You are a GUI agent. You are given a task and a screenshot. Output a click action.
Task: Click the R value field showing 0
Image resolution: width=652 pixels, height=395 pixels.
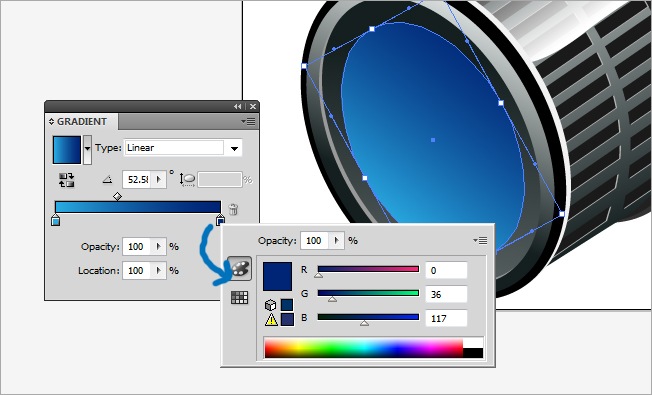pyautogui.click(x=447, y=271)
